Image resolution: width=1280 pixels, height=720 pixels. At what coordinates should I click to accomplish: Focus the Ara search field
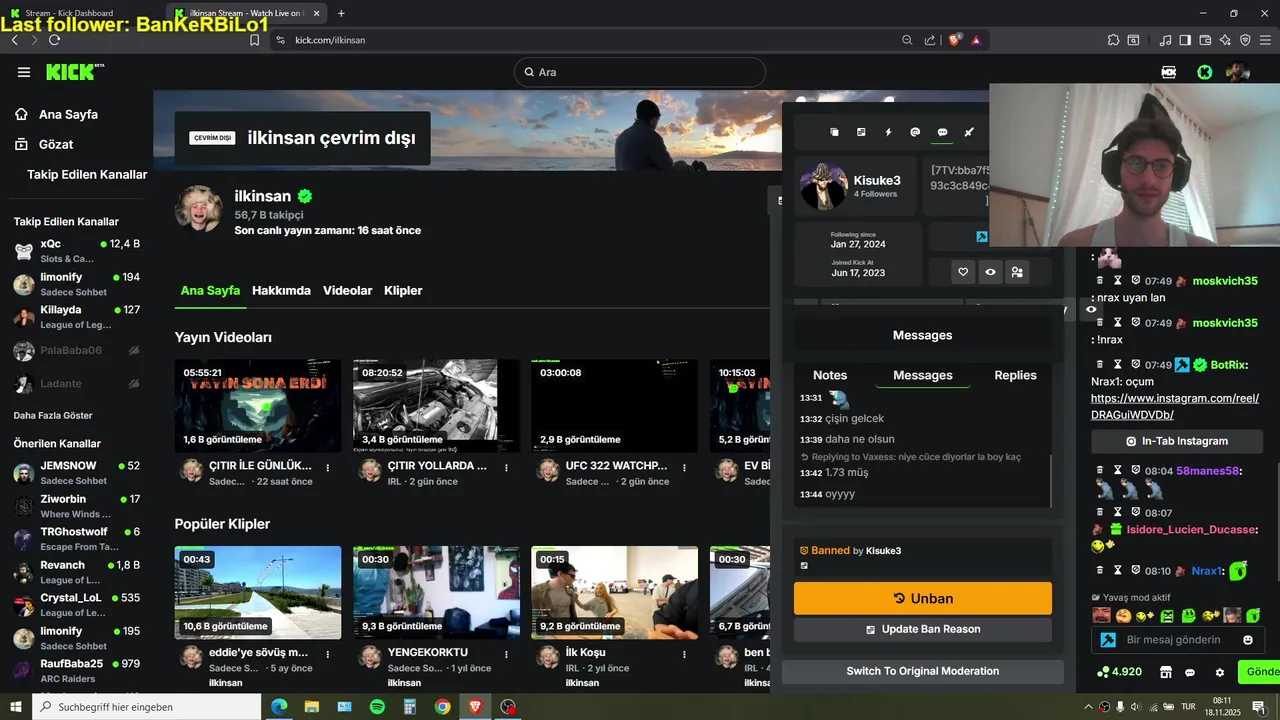pos(640,72)
